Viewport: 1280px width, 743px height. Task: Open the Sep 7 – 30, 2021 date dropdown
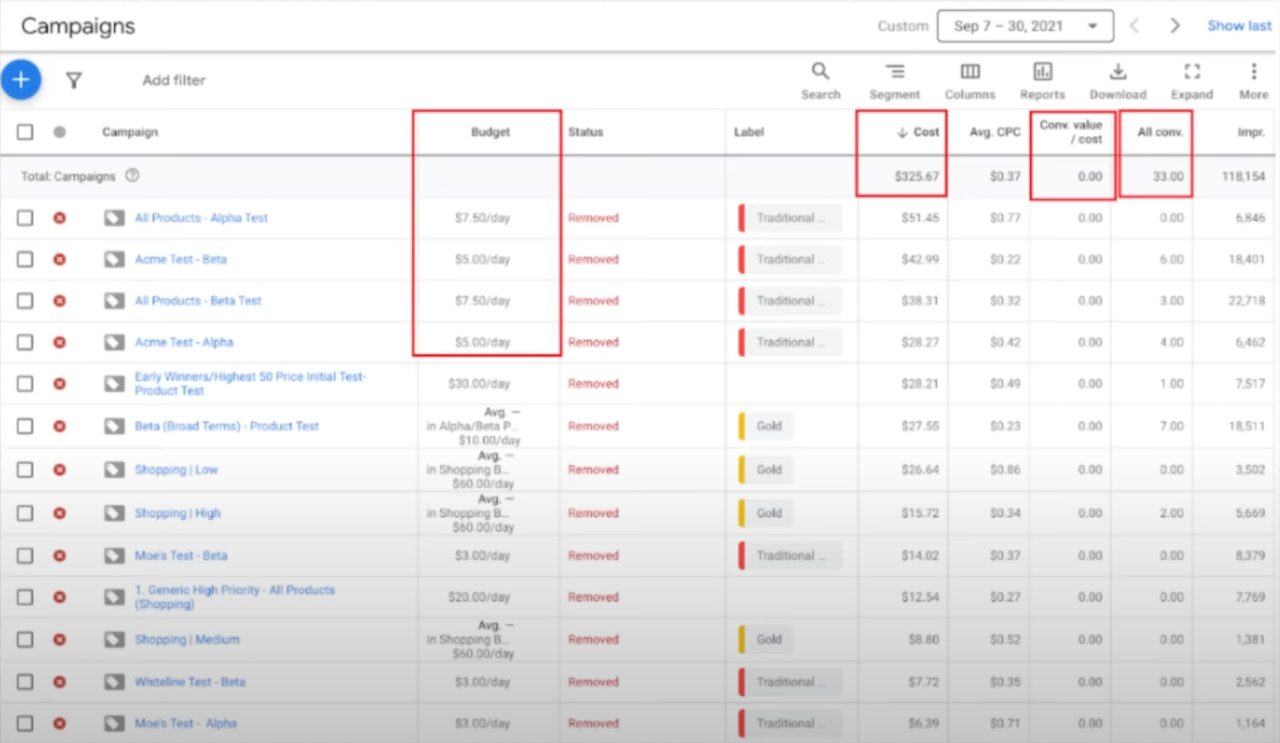pos(1025,26)
